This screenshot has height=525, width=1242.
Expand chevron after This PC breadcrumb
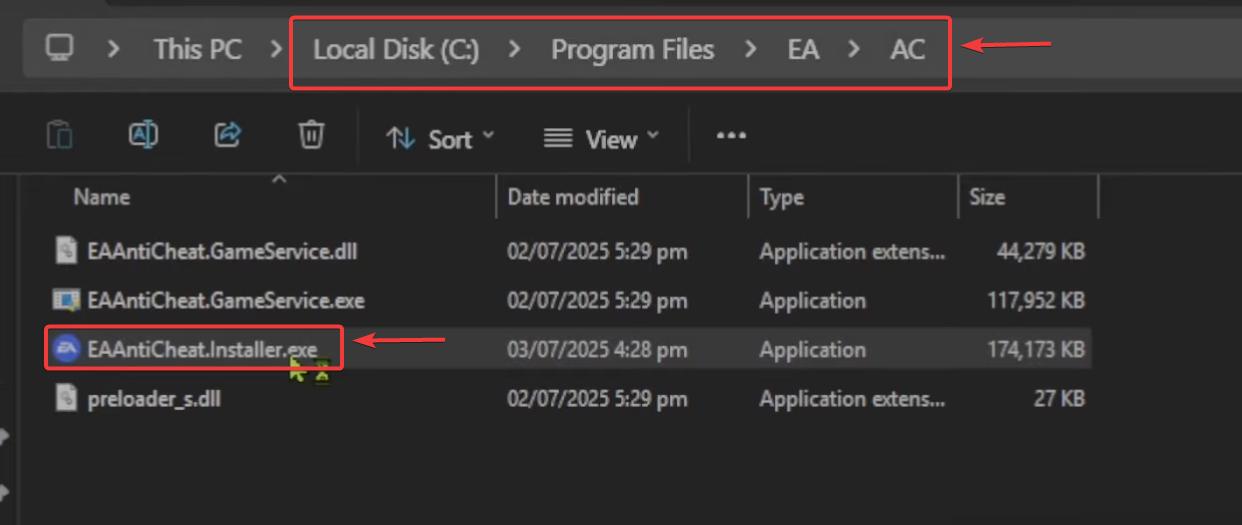[x=277, y=49]
